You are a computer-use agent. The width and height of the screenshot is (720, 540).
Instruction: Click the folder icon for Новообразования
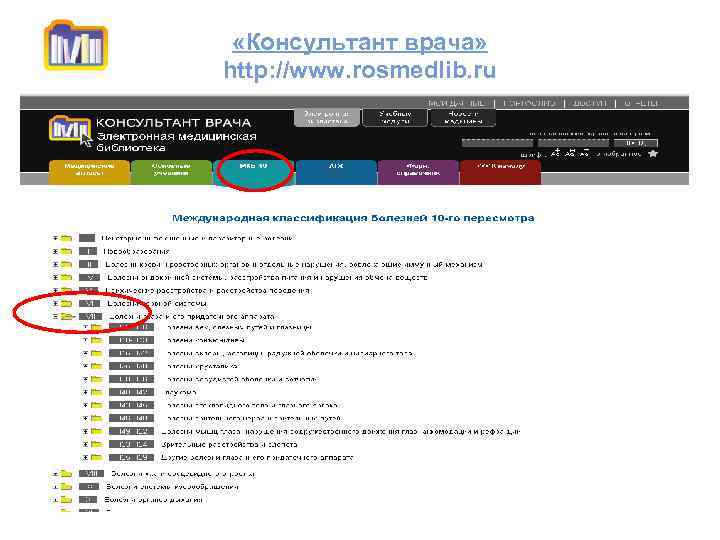[x=67, y=251]
